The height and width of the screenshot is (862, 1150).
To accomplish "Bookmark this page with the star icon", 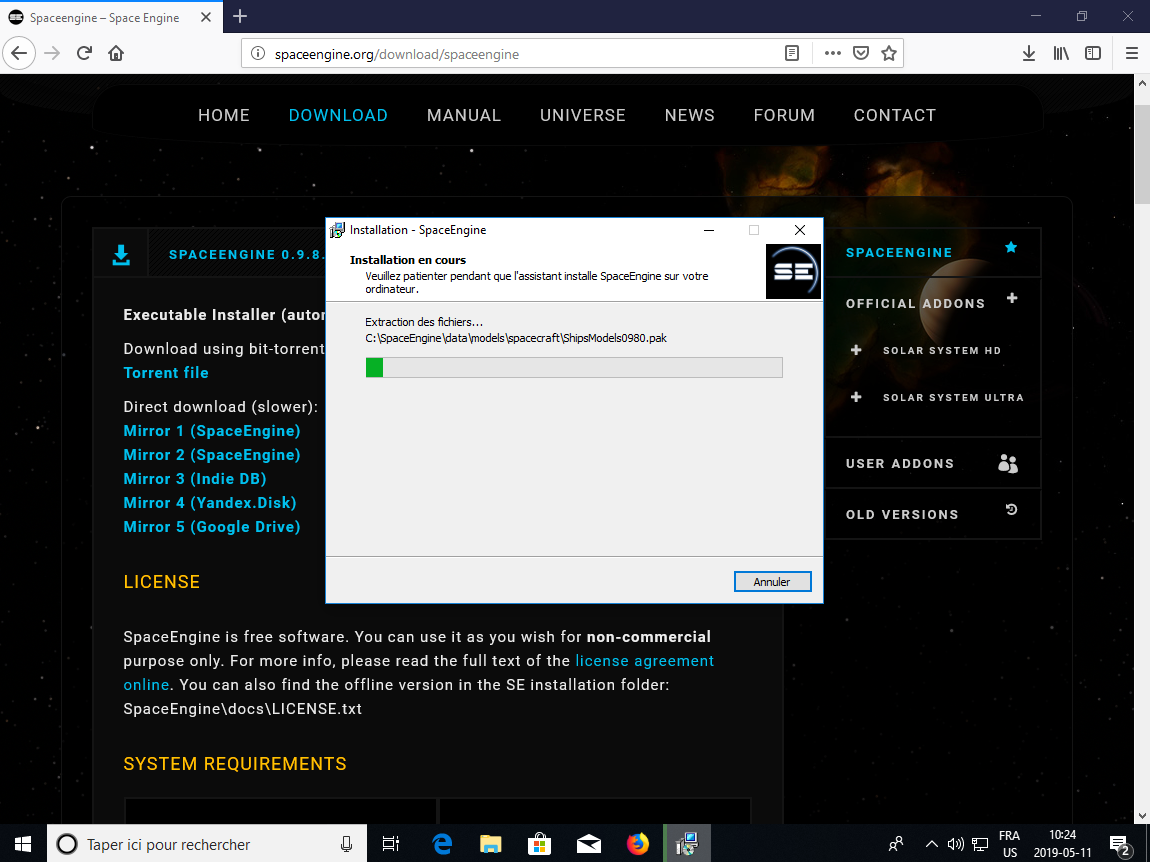I will click(x=888, y=54).
